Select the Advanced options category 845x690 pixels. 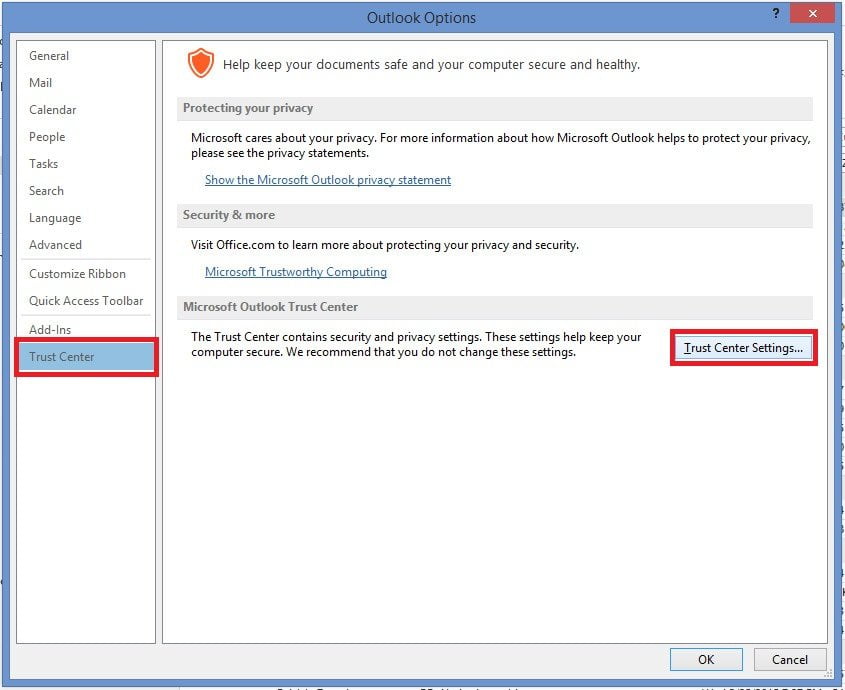(56, 245)
